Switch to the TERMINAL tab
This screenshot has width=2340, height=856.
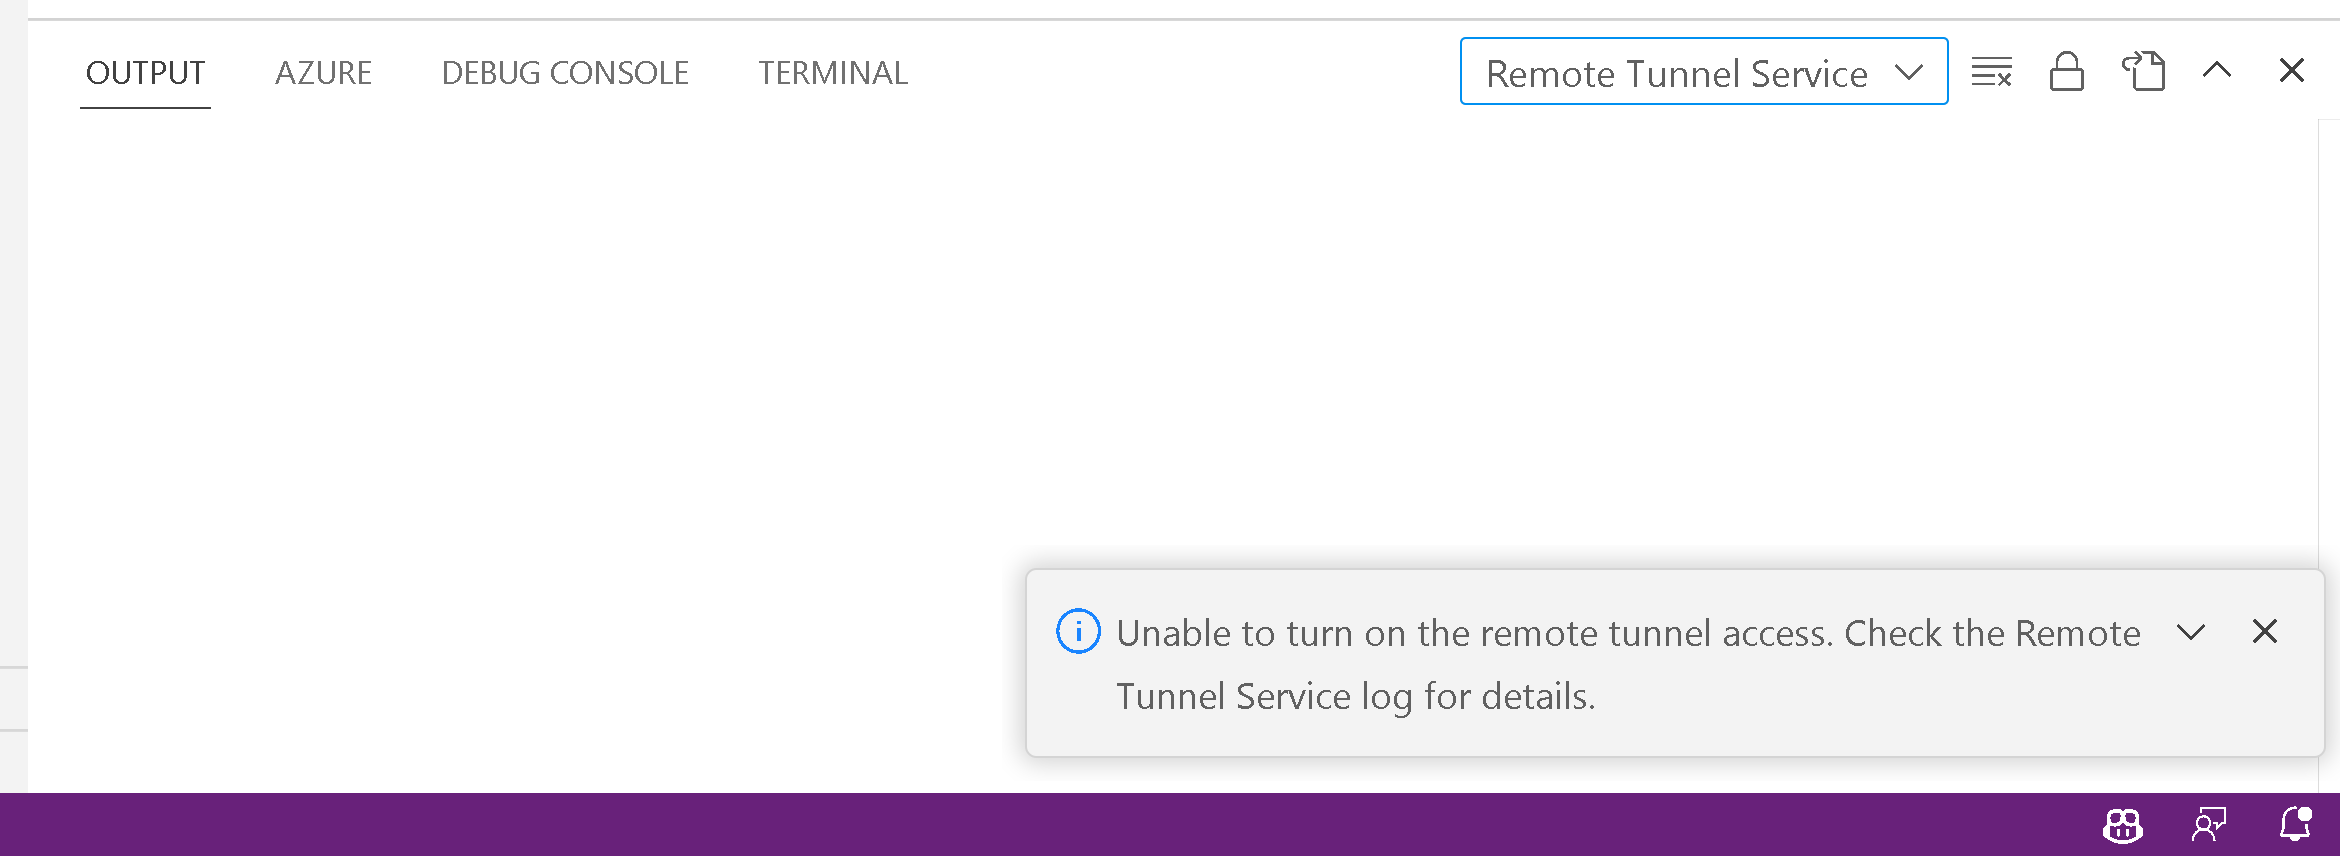point(833,71)
